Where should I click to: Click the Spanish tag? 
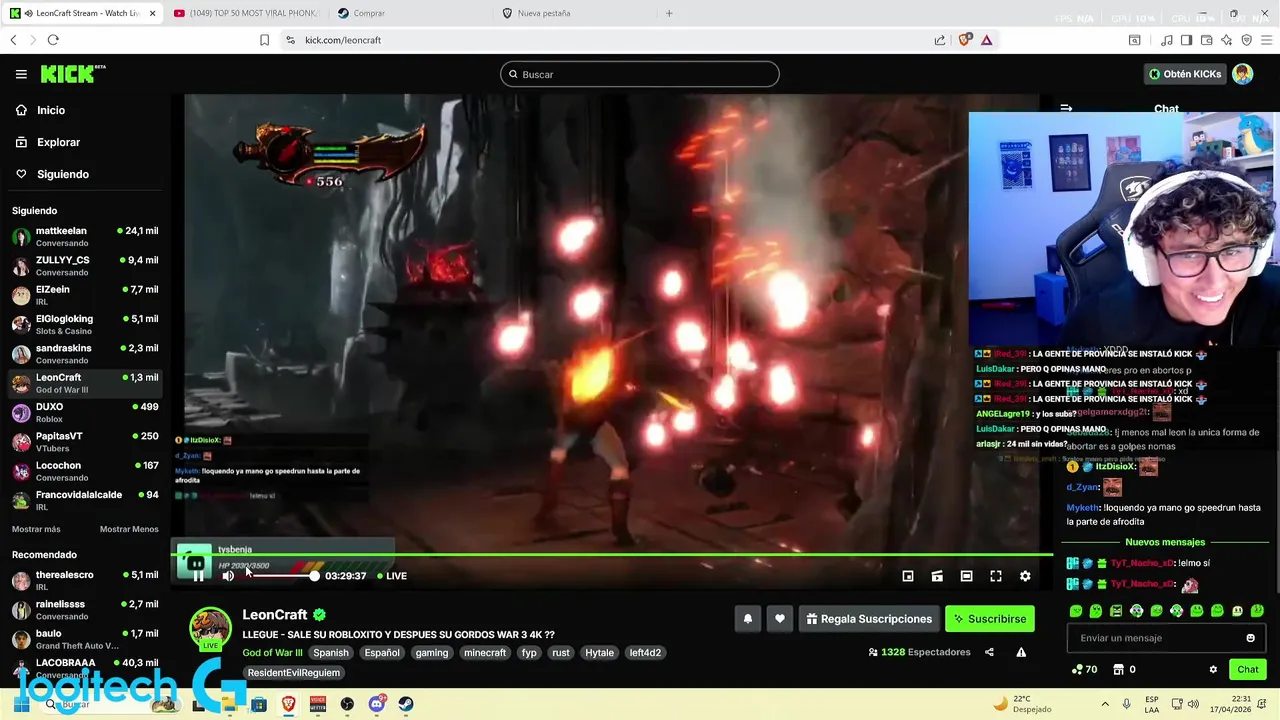[331, 653]
